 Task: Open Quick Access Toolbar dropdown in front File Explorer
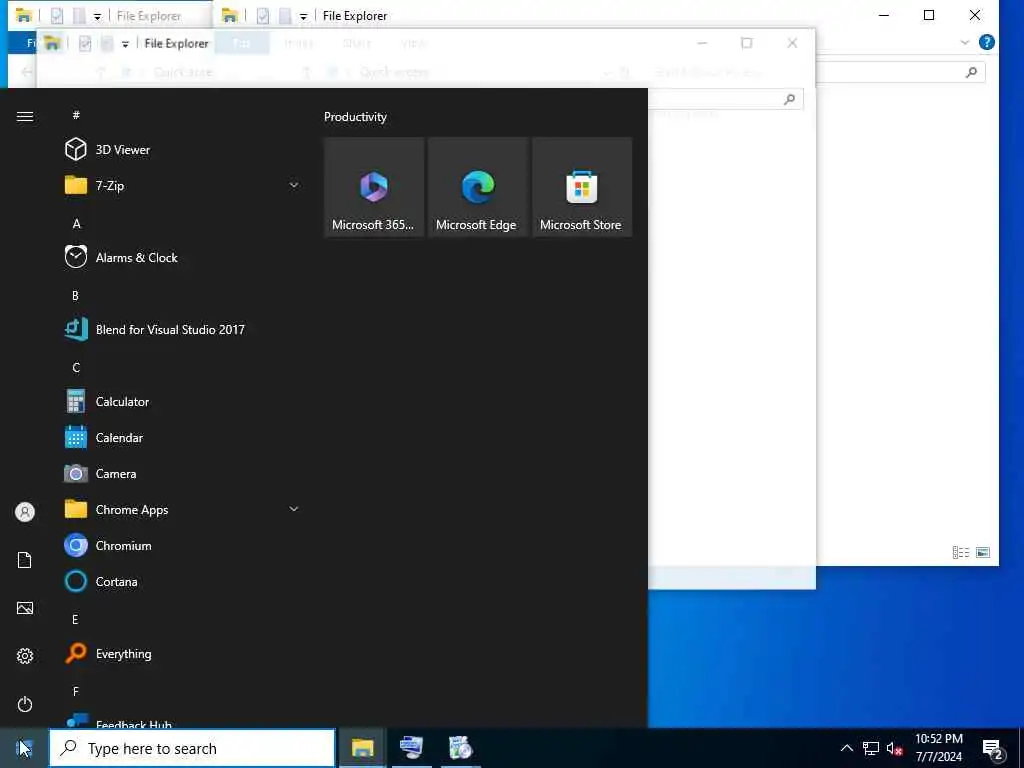pos(125,44)
